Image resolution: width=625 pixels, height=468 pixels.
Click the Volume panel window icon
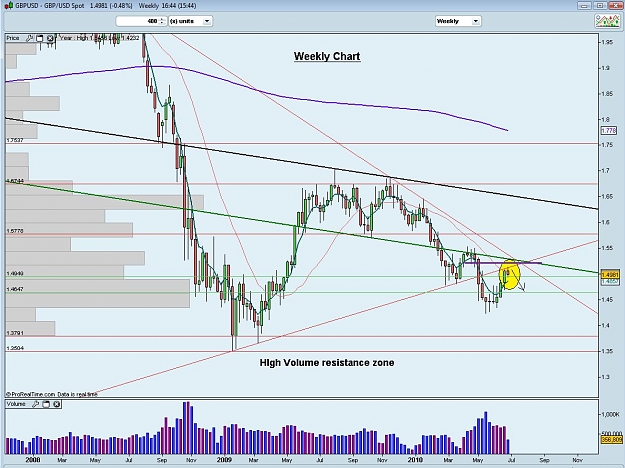[x=46, y=404]
